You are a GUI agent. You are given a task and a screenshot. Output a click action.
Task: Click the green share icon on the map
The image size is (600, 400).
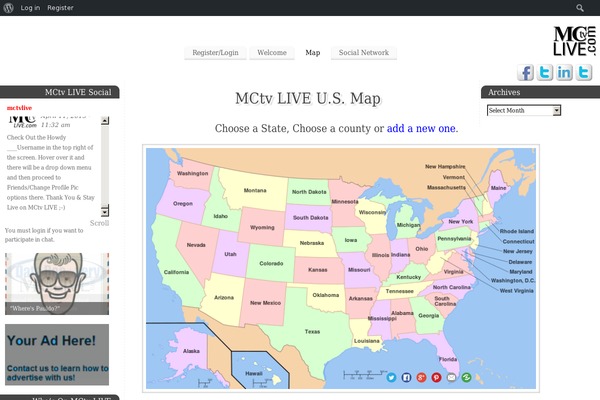point(466,378)
